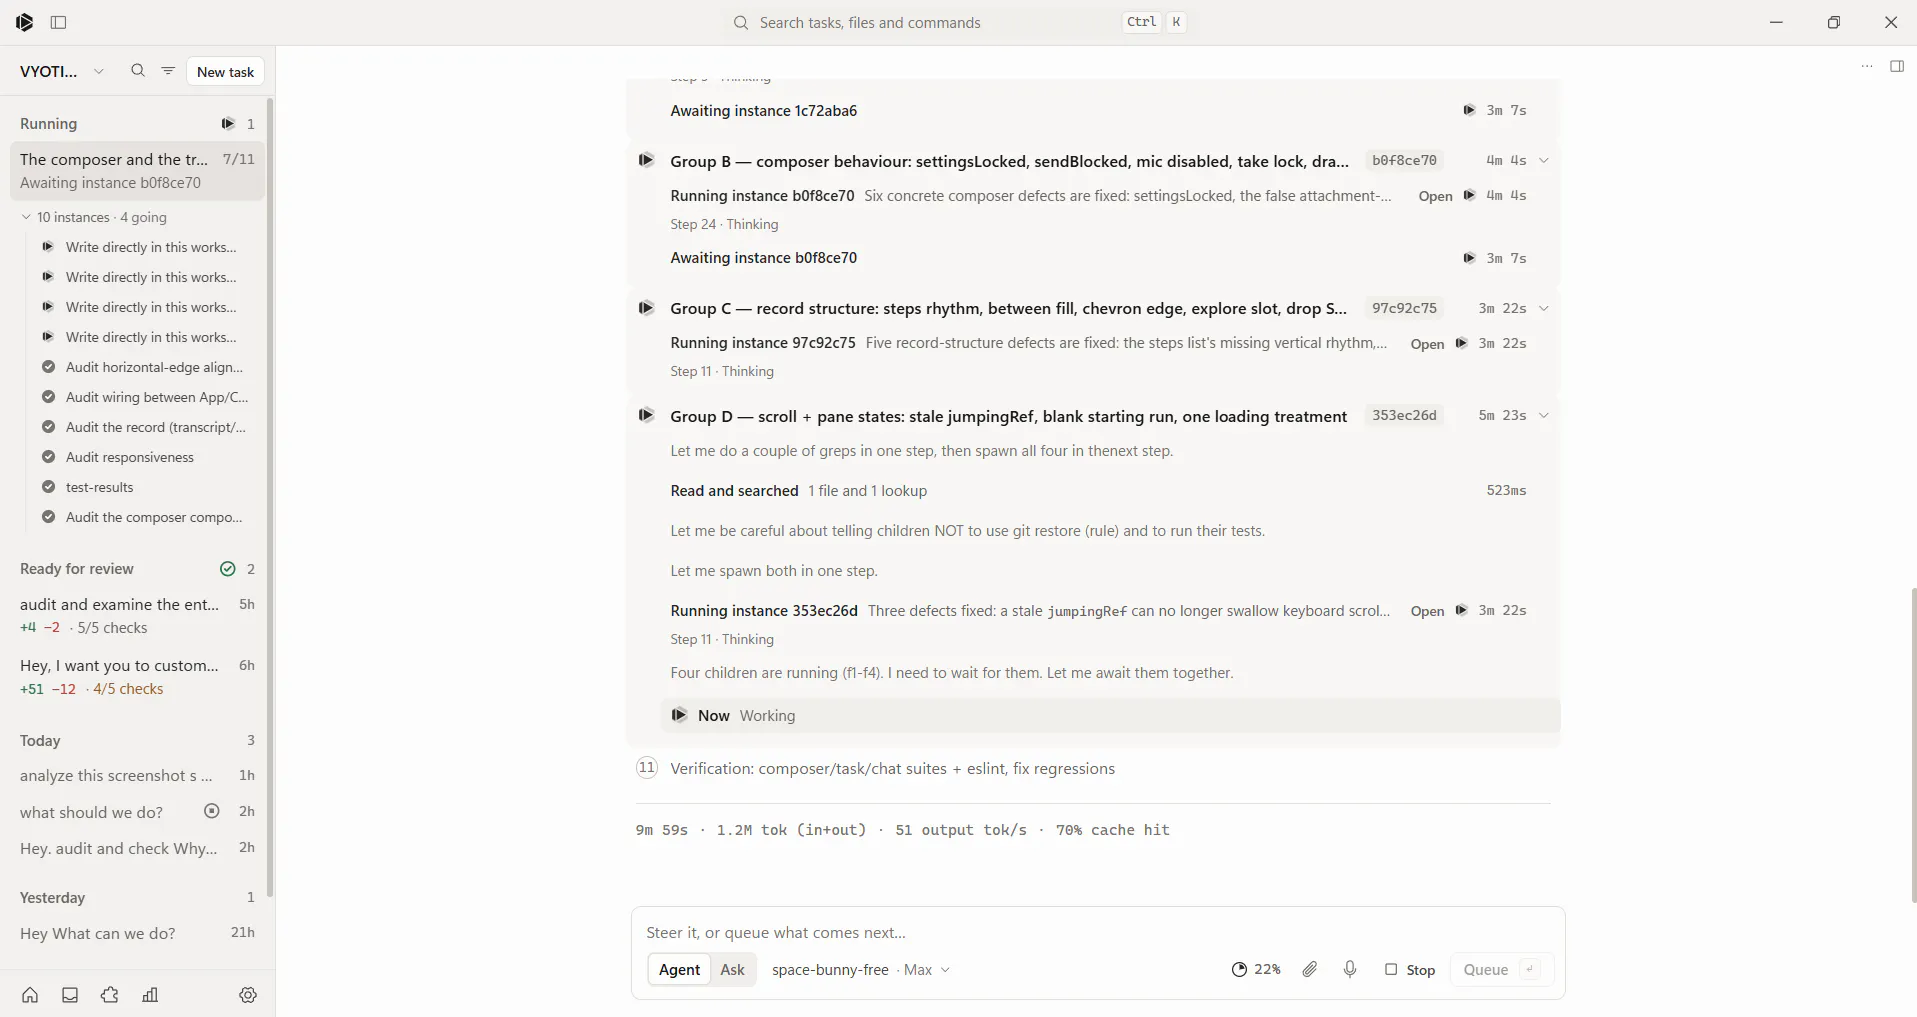Image resolution: width=1917 pixels, height=1017 pixels.
Task: Open the home icon in bottom bar
Action: [x=30, y=995]
